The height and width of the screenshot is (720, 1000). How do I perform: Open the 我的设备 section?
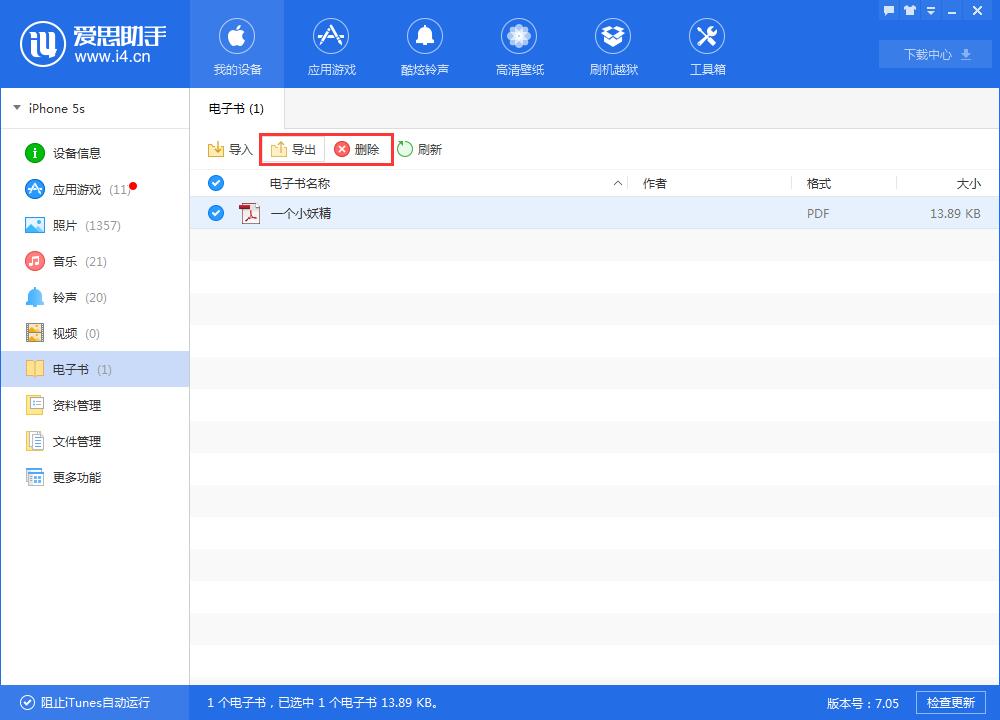point(237,45)
